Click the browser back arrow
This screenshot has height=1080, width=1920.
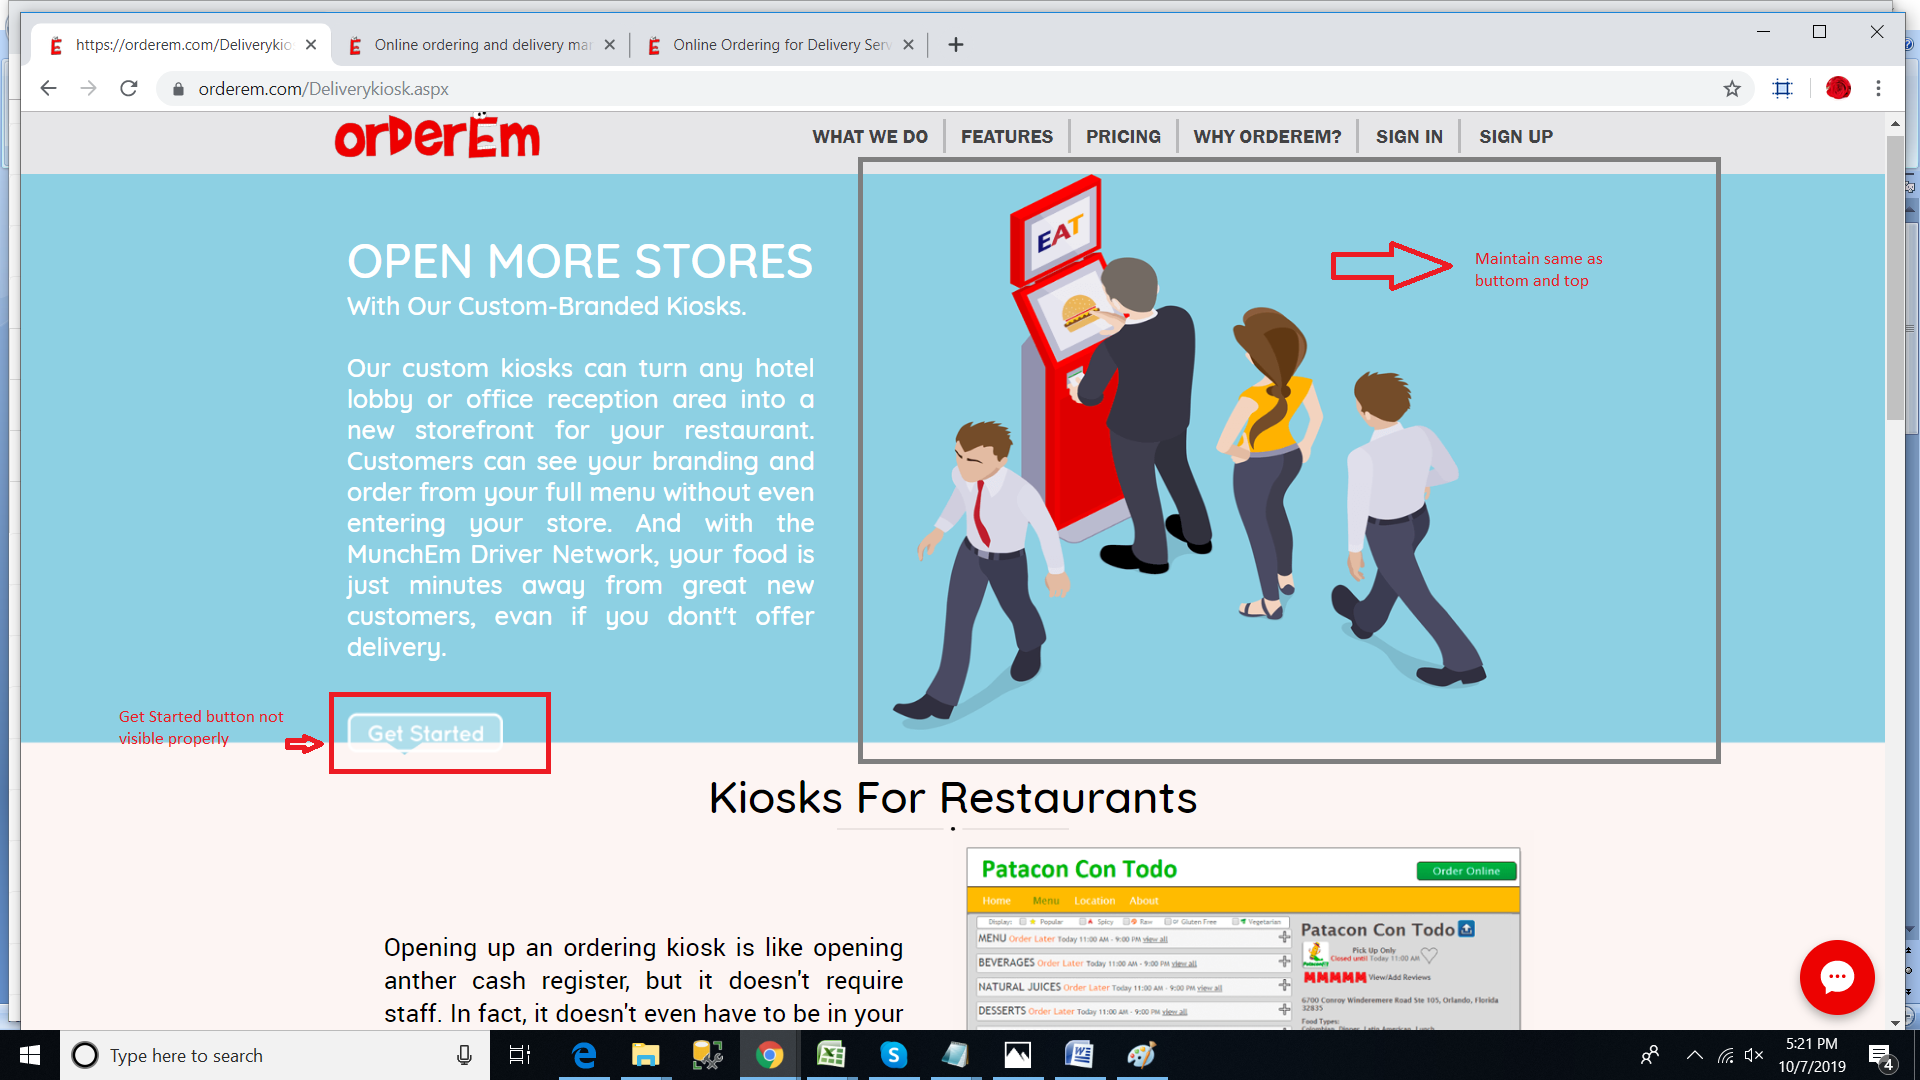click(x=48, y=89)
